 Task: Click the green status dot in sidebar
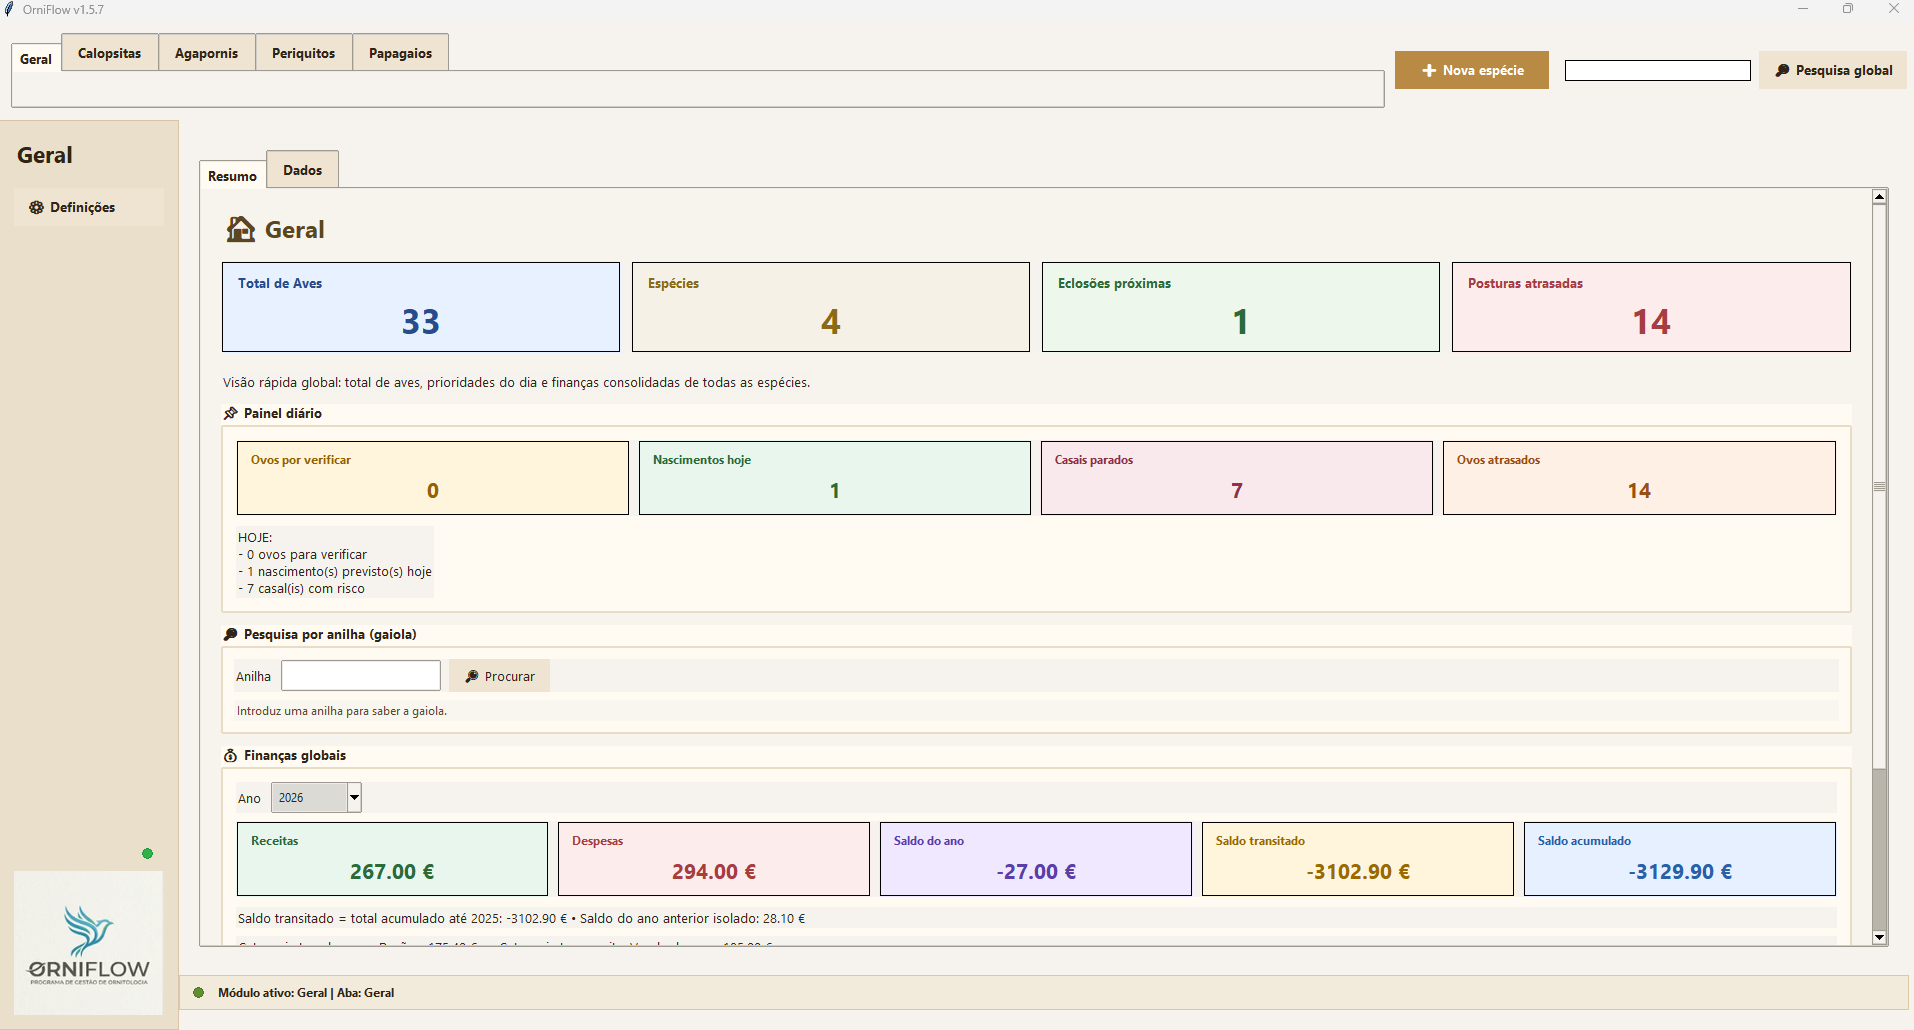tap(148, 853)
